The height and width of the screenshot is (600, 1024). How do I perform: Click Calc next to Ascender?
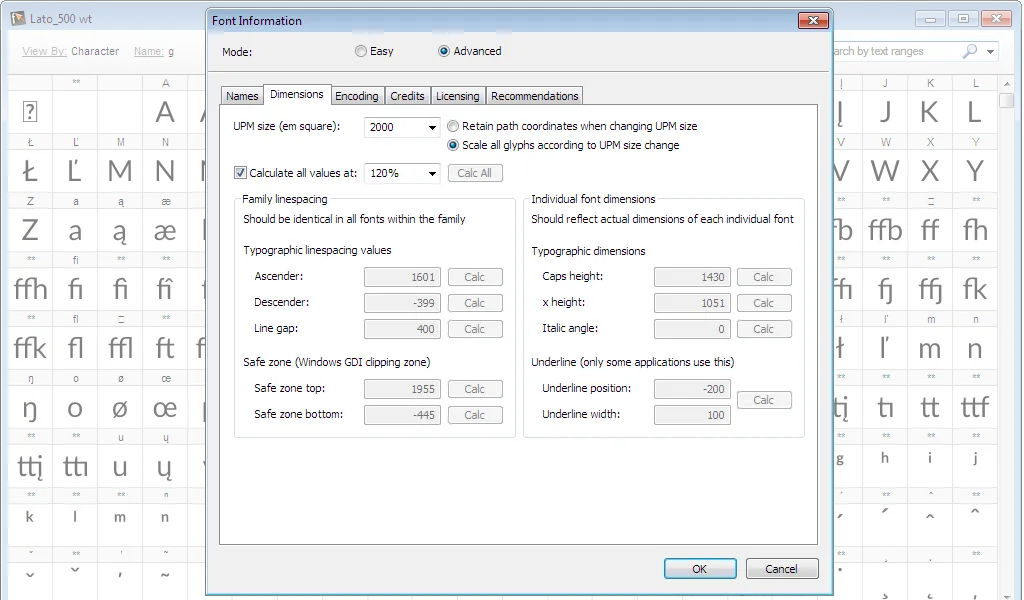click(475, 276)
